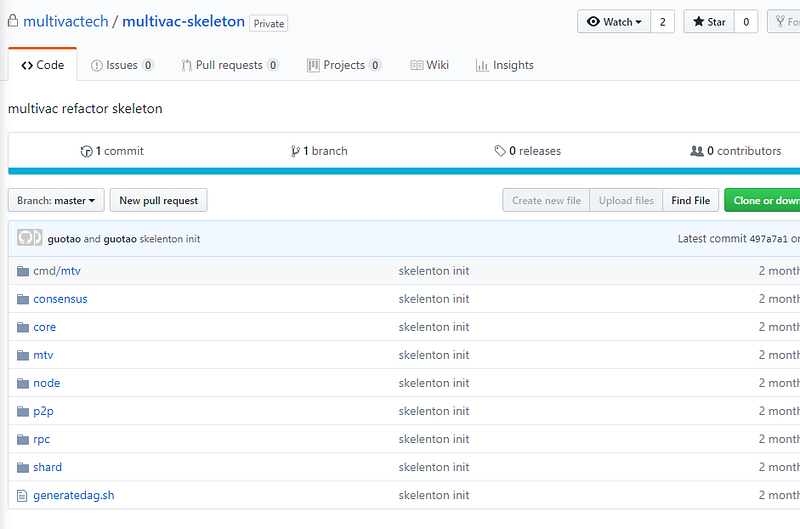
Task: Click the folder icon for mtv
Action: click(22, 355)
